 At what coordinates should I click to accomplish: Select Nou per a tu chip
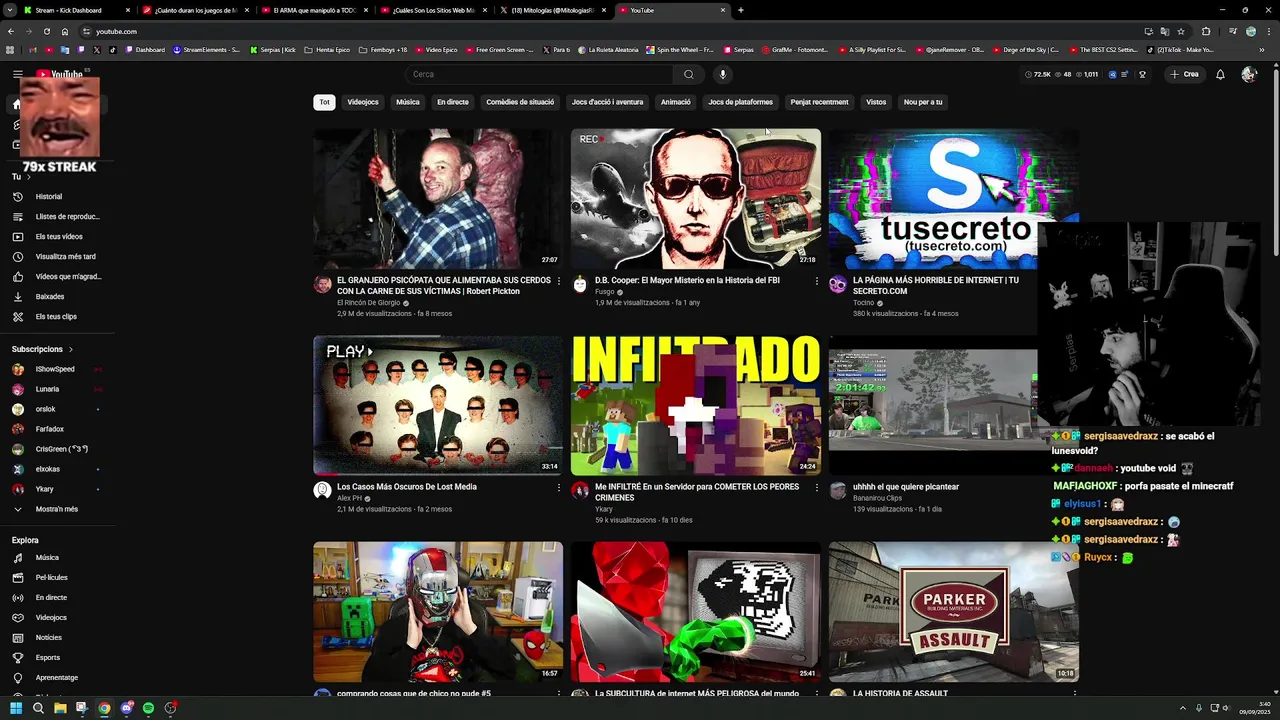tap(923, 102)
